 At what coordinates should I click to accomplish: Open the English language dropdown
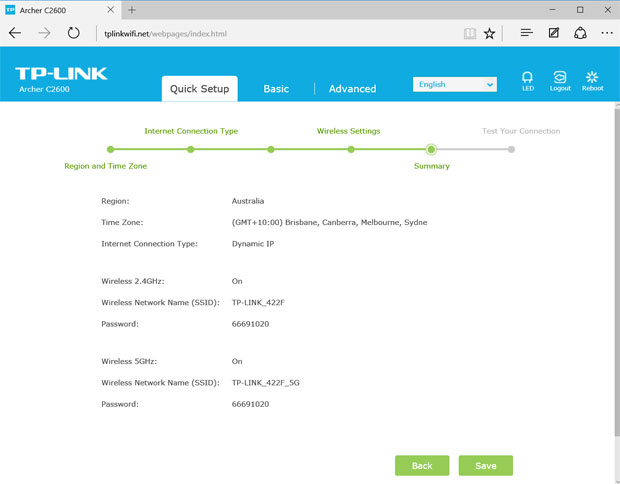tap(455, 84)
